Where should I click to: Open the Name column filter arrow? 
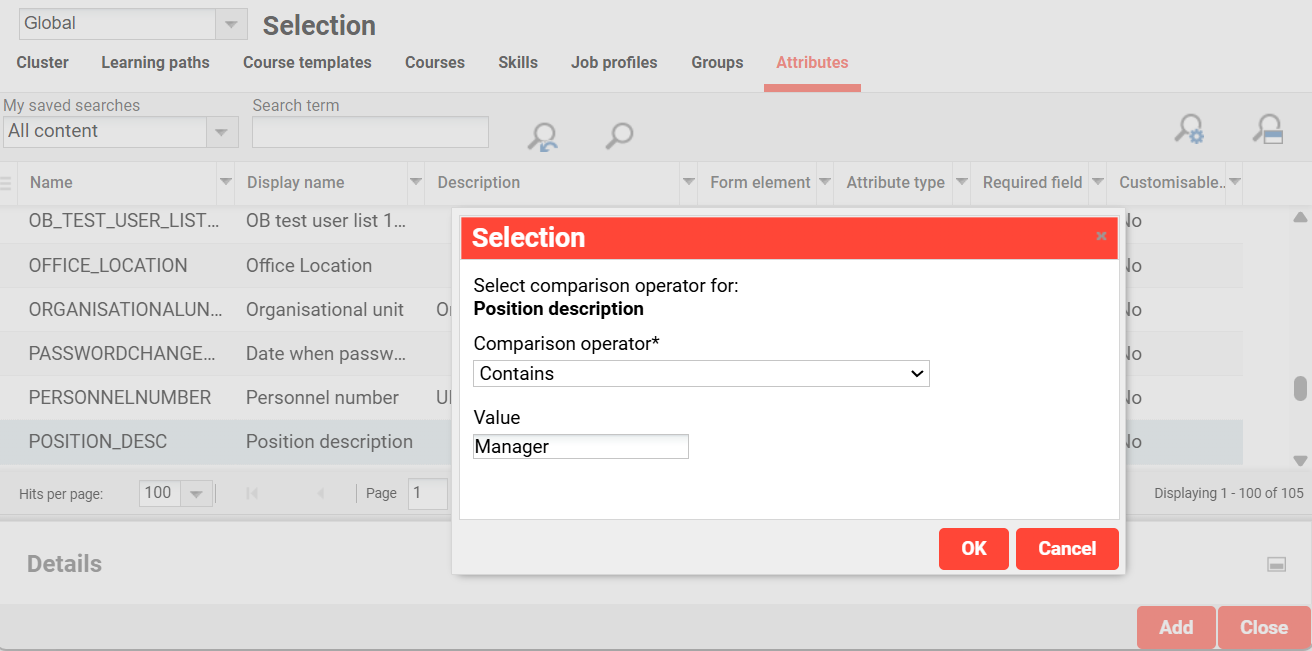click(225, 182)
